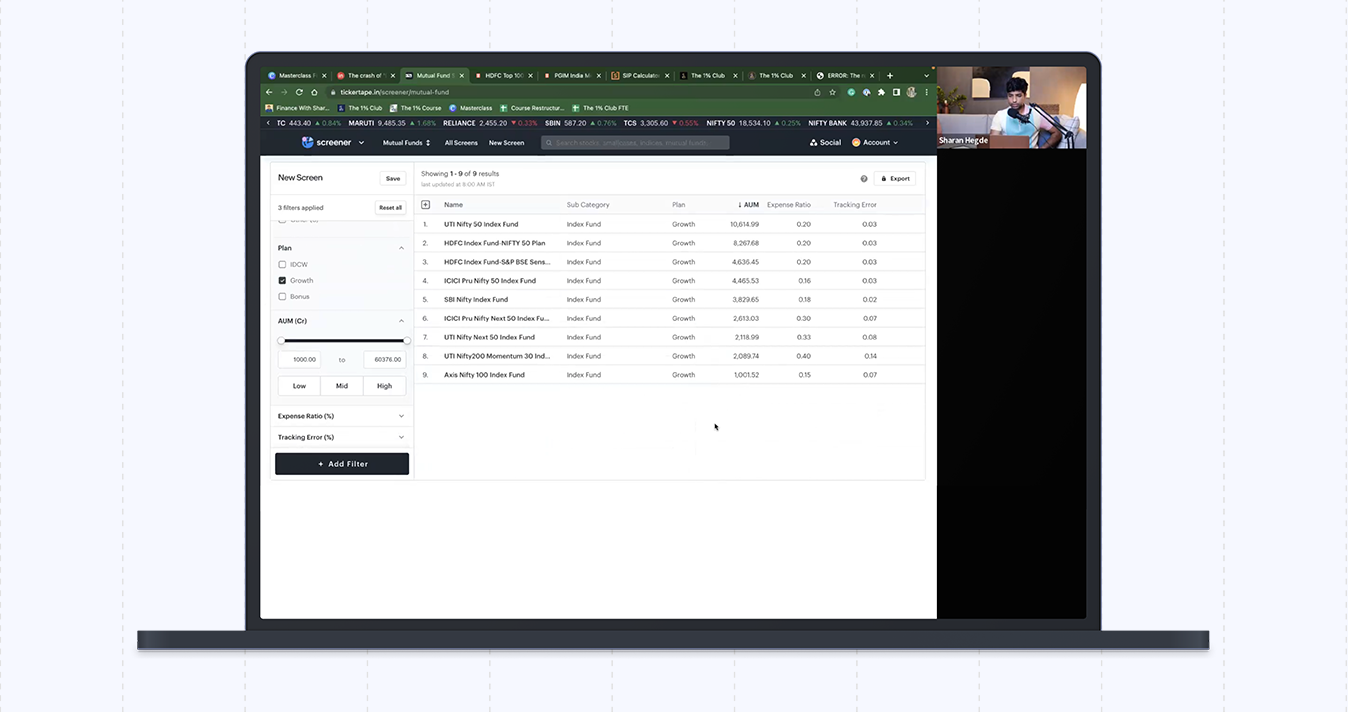This screenshot has height=712, width=1348.
Task: Open the browser extensions puzzle icon
Action: pos(881,92)
